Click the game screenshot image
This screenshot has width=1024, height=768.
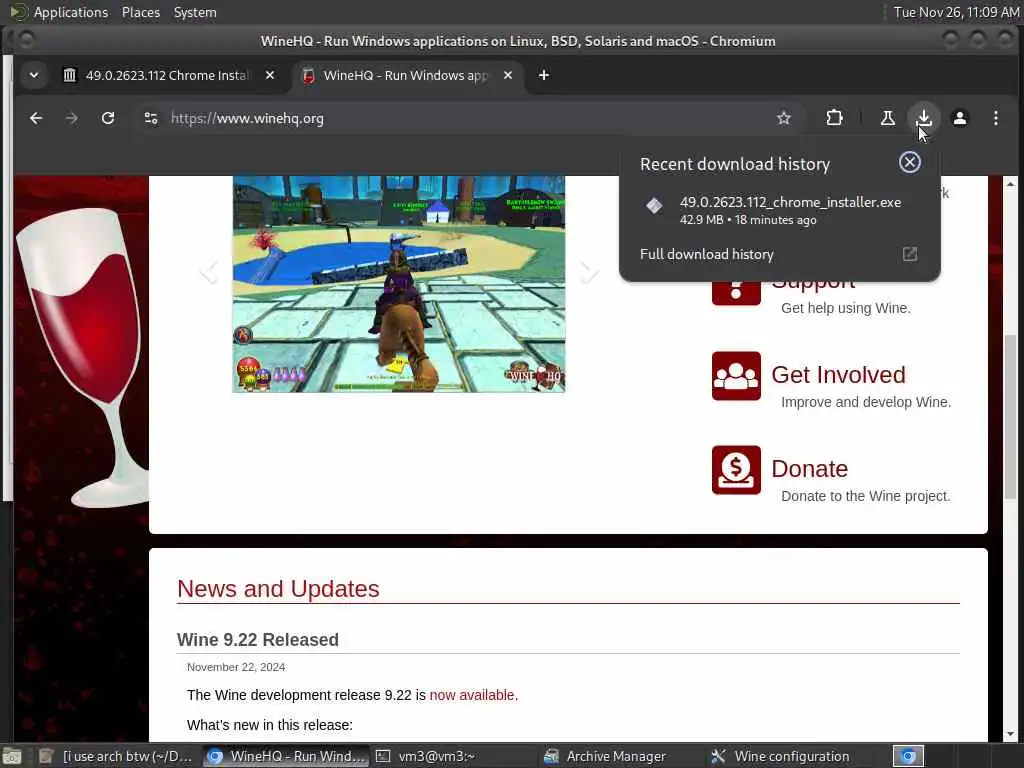(x=399, y=284)
